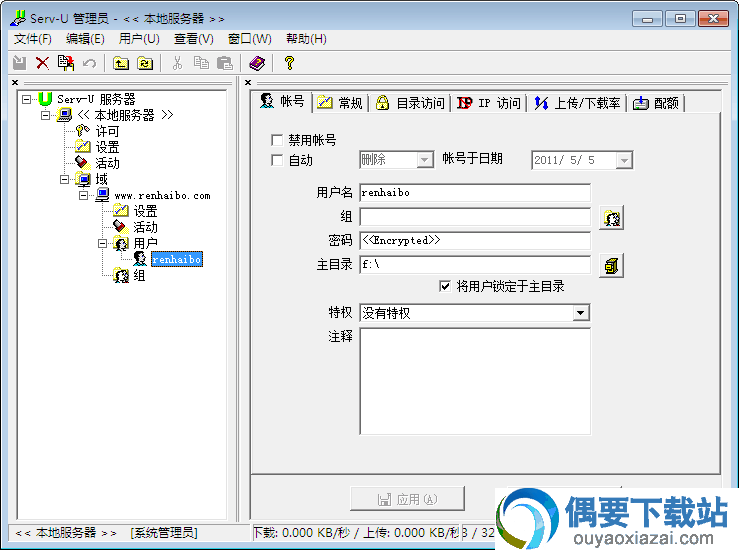Open the 编辑(E) menu
The height and width of the screenshot is (550, 739).
pyautogui.click(x=85, y=39)
